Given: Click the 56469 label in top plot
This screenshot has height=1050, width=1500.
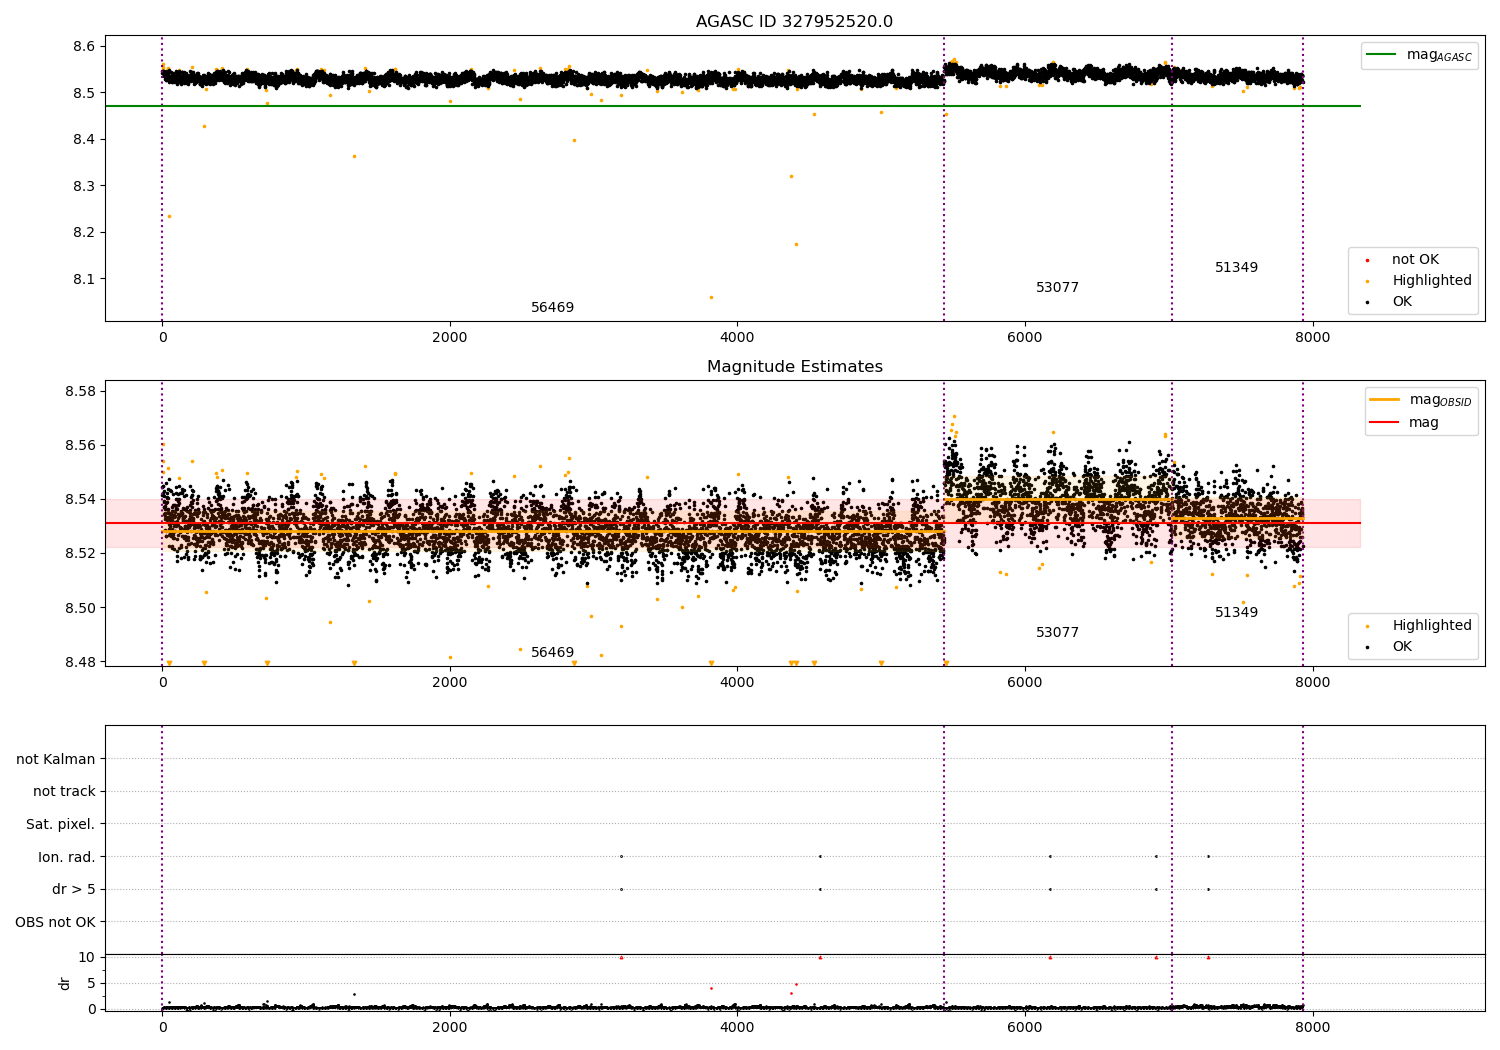Looking at the screenshot, I should click(552, 308).
